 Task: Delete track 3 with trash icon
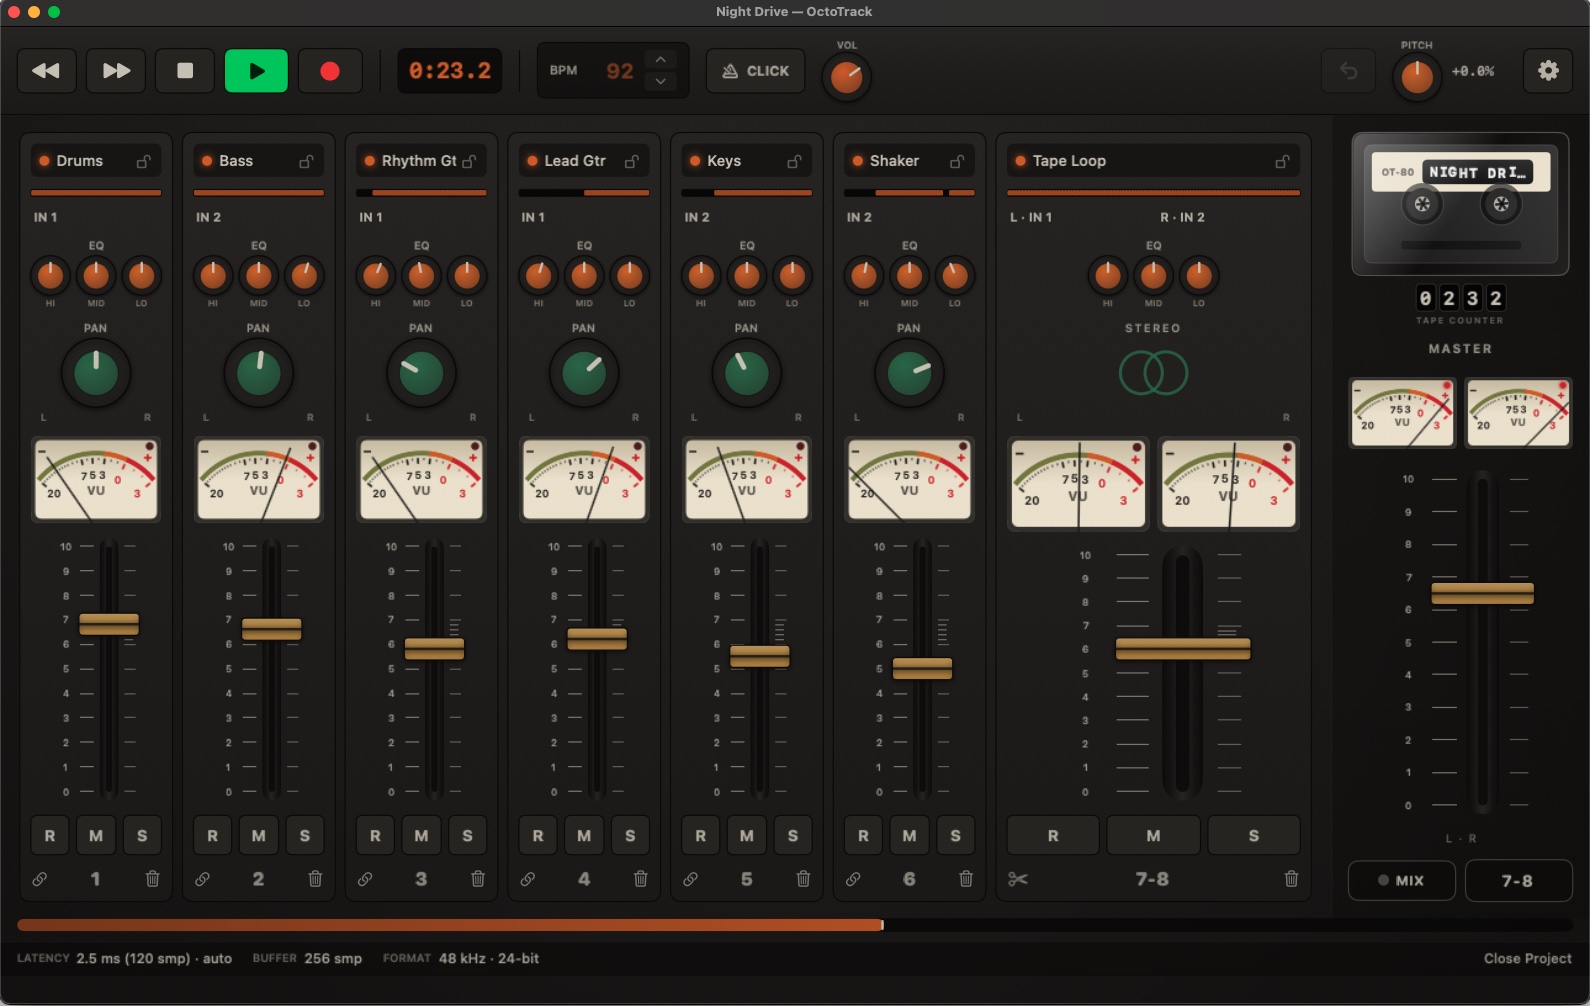[x=478, y=879]
